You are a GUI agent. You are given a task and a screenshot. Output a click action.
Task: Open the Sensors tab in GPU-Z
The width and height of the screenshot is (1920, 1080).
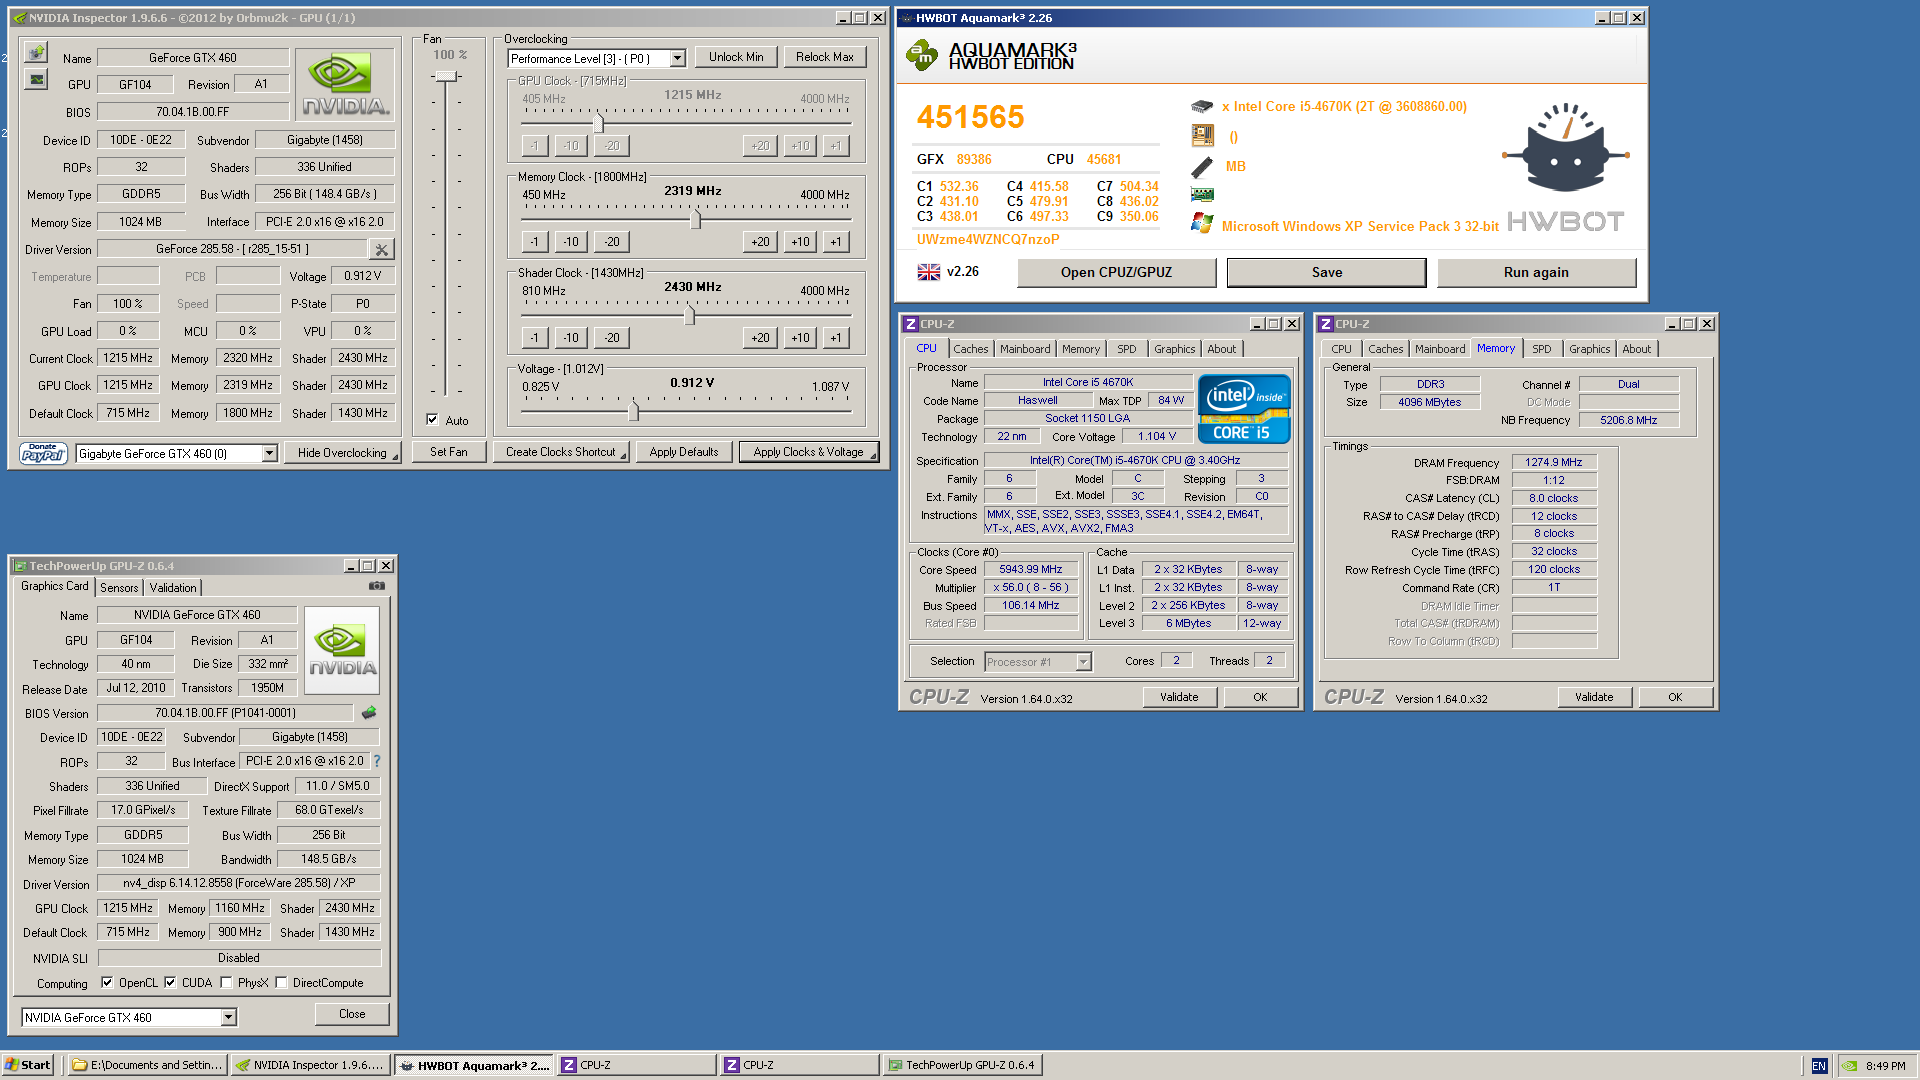click(119, 588)
